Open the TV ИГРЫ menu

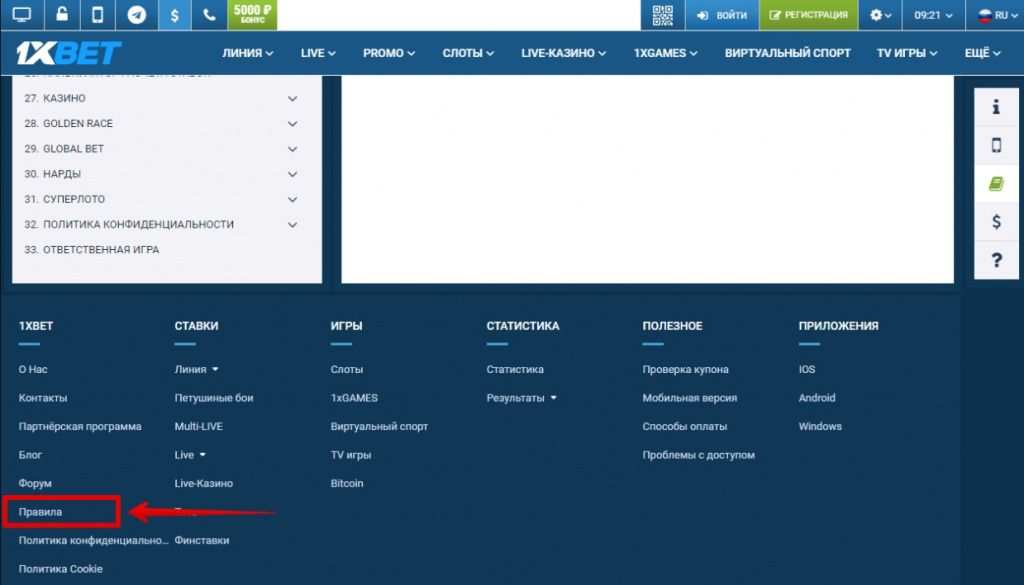[x=906, y=53]
